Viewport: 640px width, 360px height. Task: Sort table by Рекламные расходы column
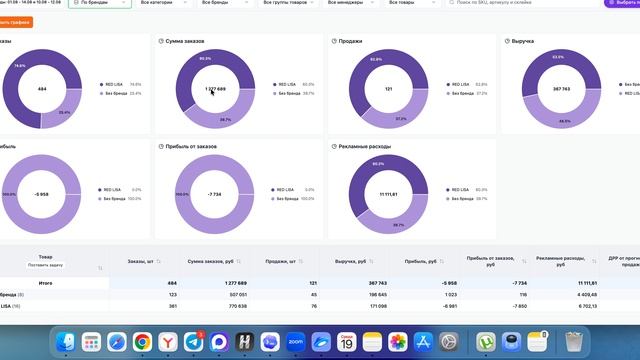tap(594, 261)
